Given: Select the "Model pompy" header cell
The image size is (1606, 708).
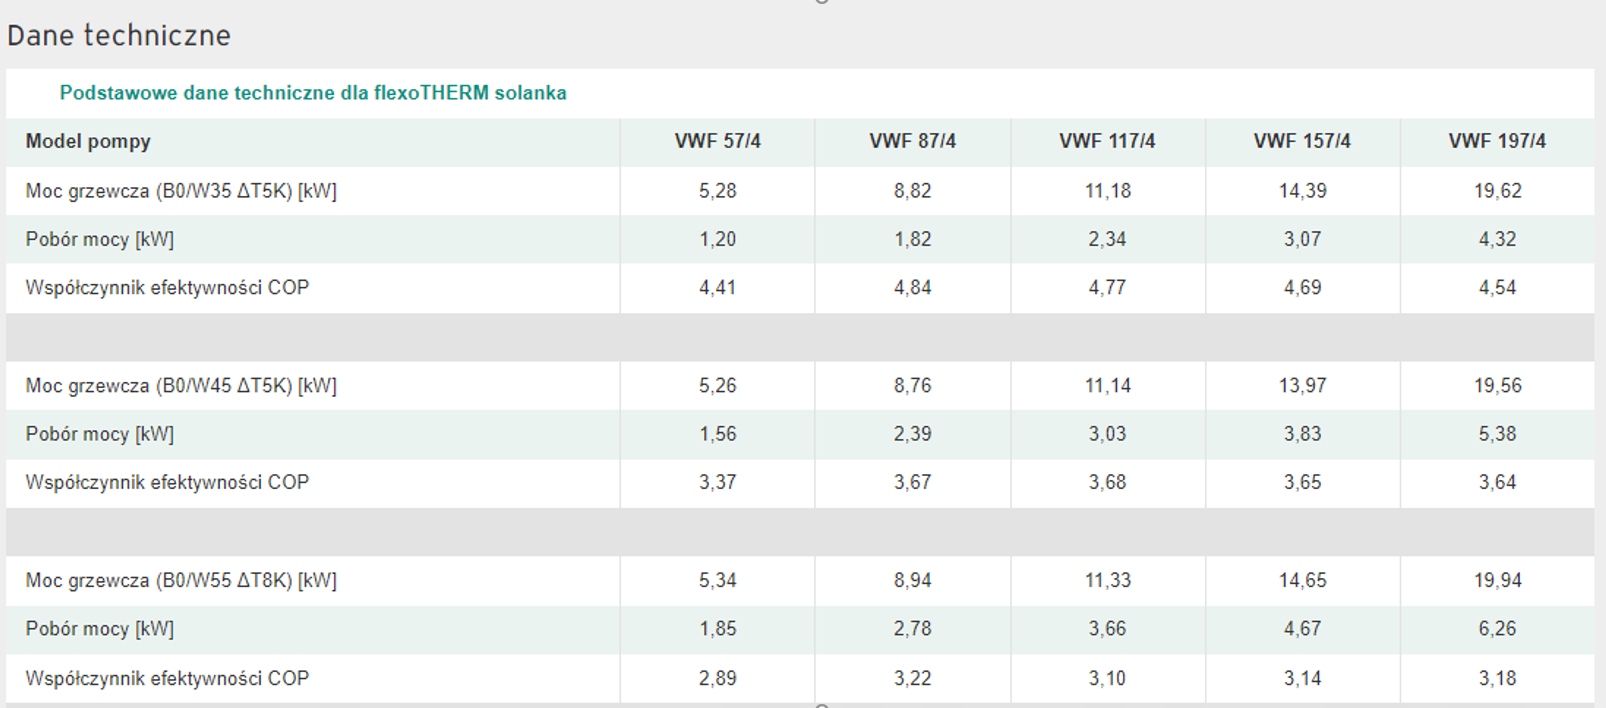Looking at the screenshot, I should [x=88, y=141].
